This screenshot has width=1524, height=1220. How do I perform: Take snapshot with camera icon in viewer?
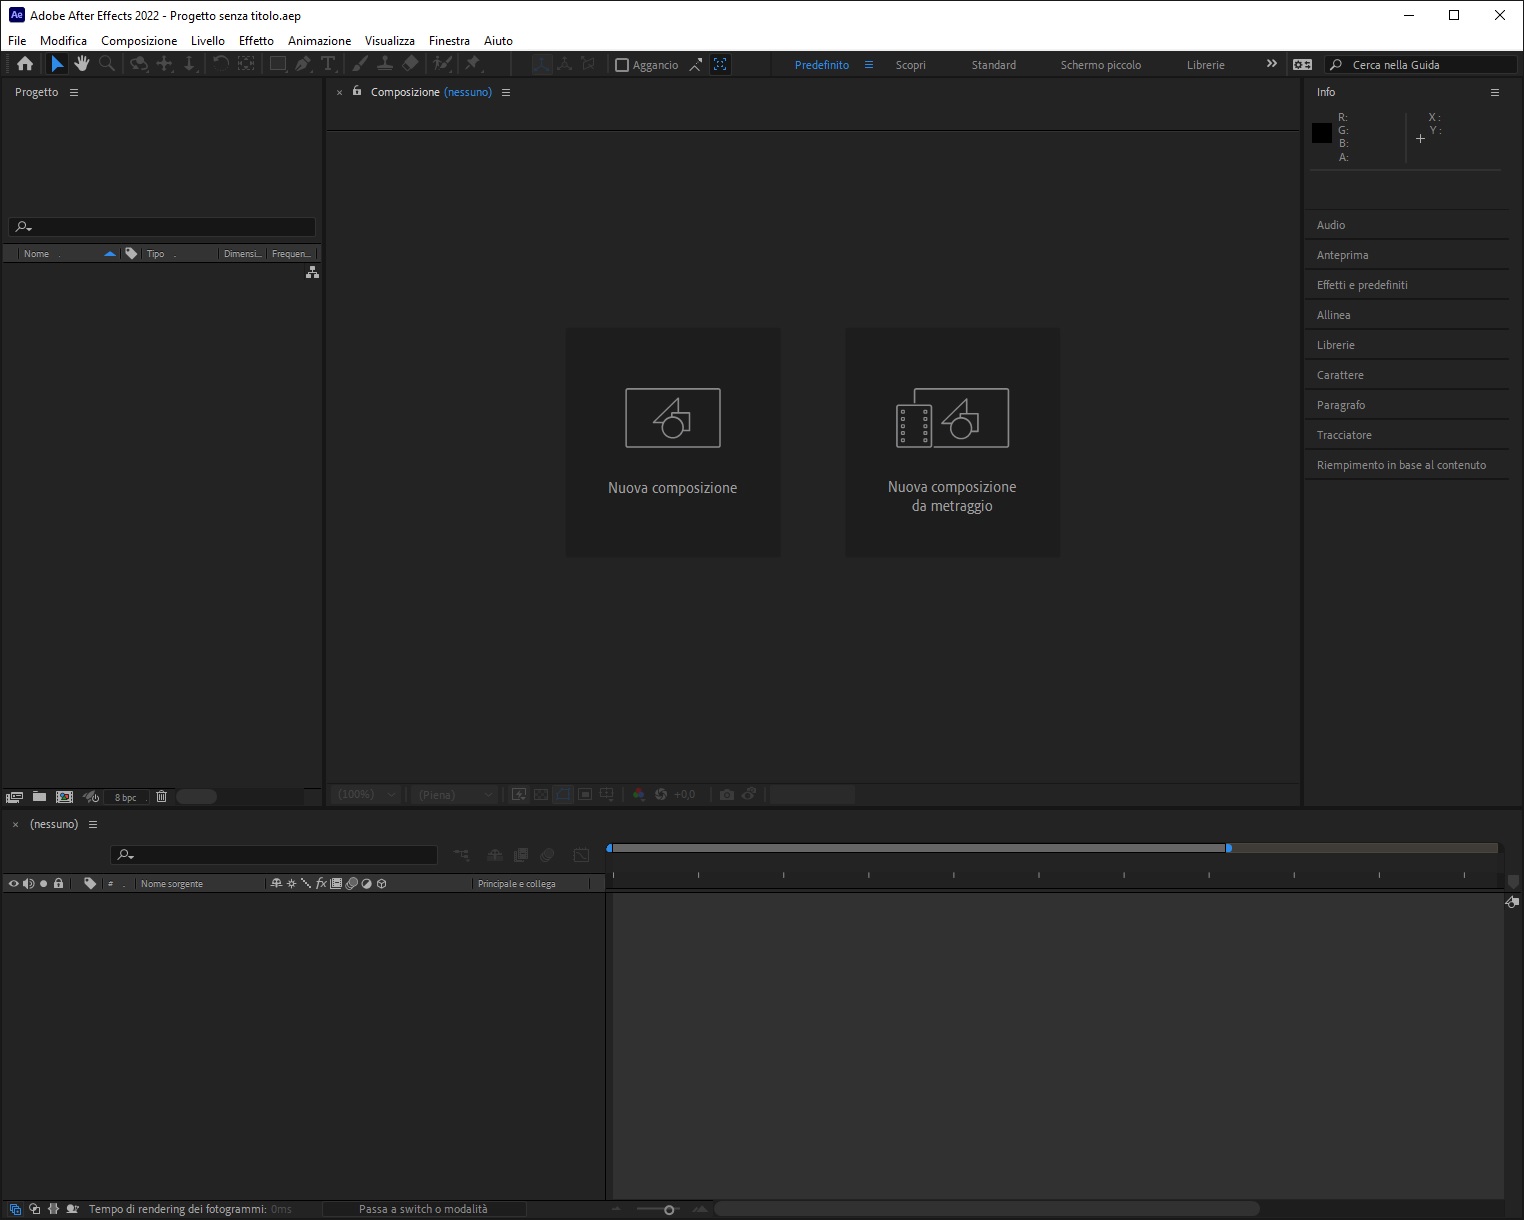727,794
